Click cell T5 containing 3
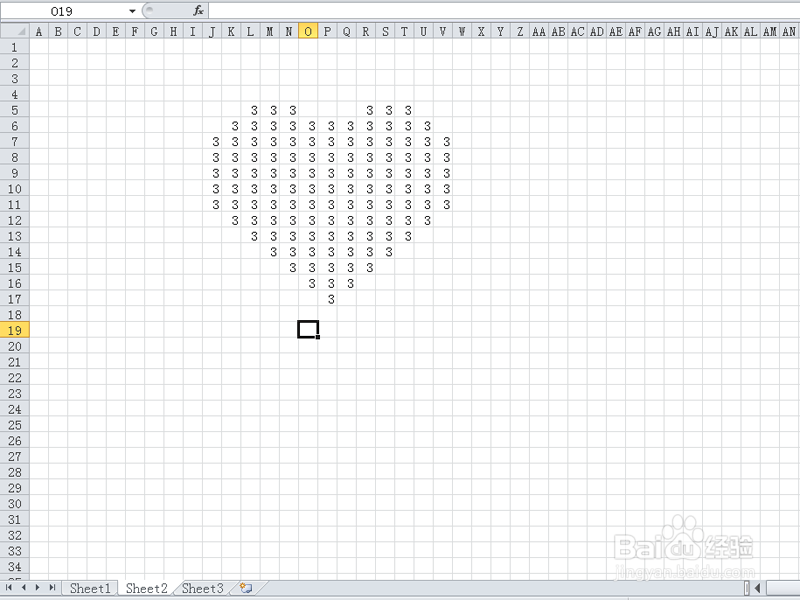Screen dimensions: 800x600 click(x=405, y=110)
